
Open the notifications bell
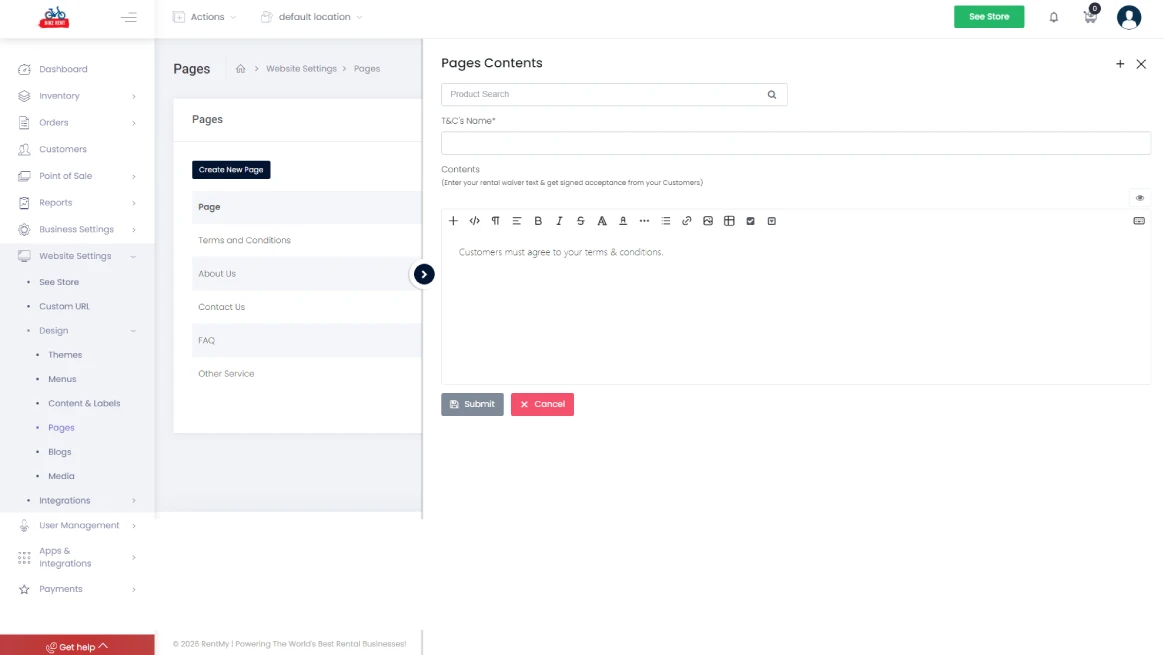[1053, 17]
